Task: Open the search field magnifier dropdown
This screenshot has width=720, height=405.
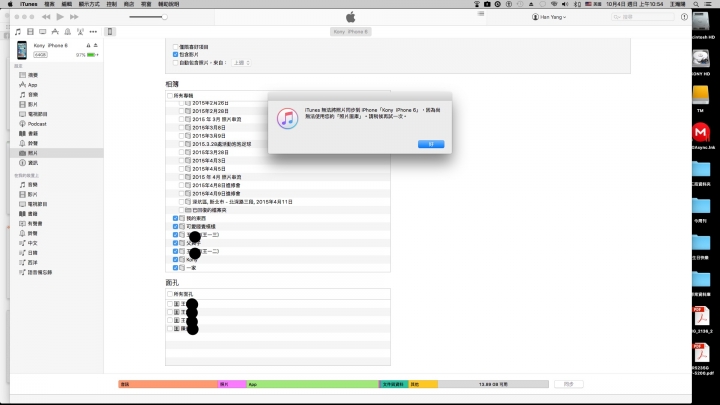Action: click(x=617, y=17)
